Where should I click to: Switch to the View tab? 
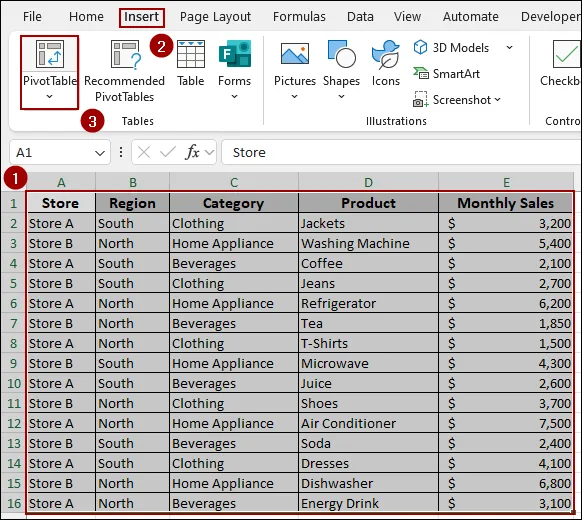click(x=408, y=17)
